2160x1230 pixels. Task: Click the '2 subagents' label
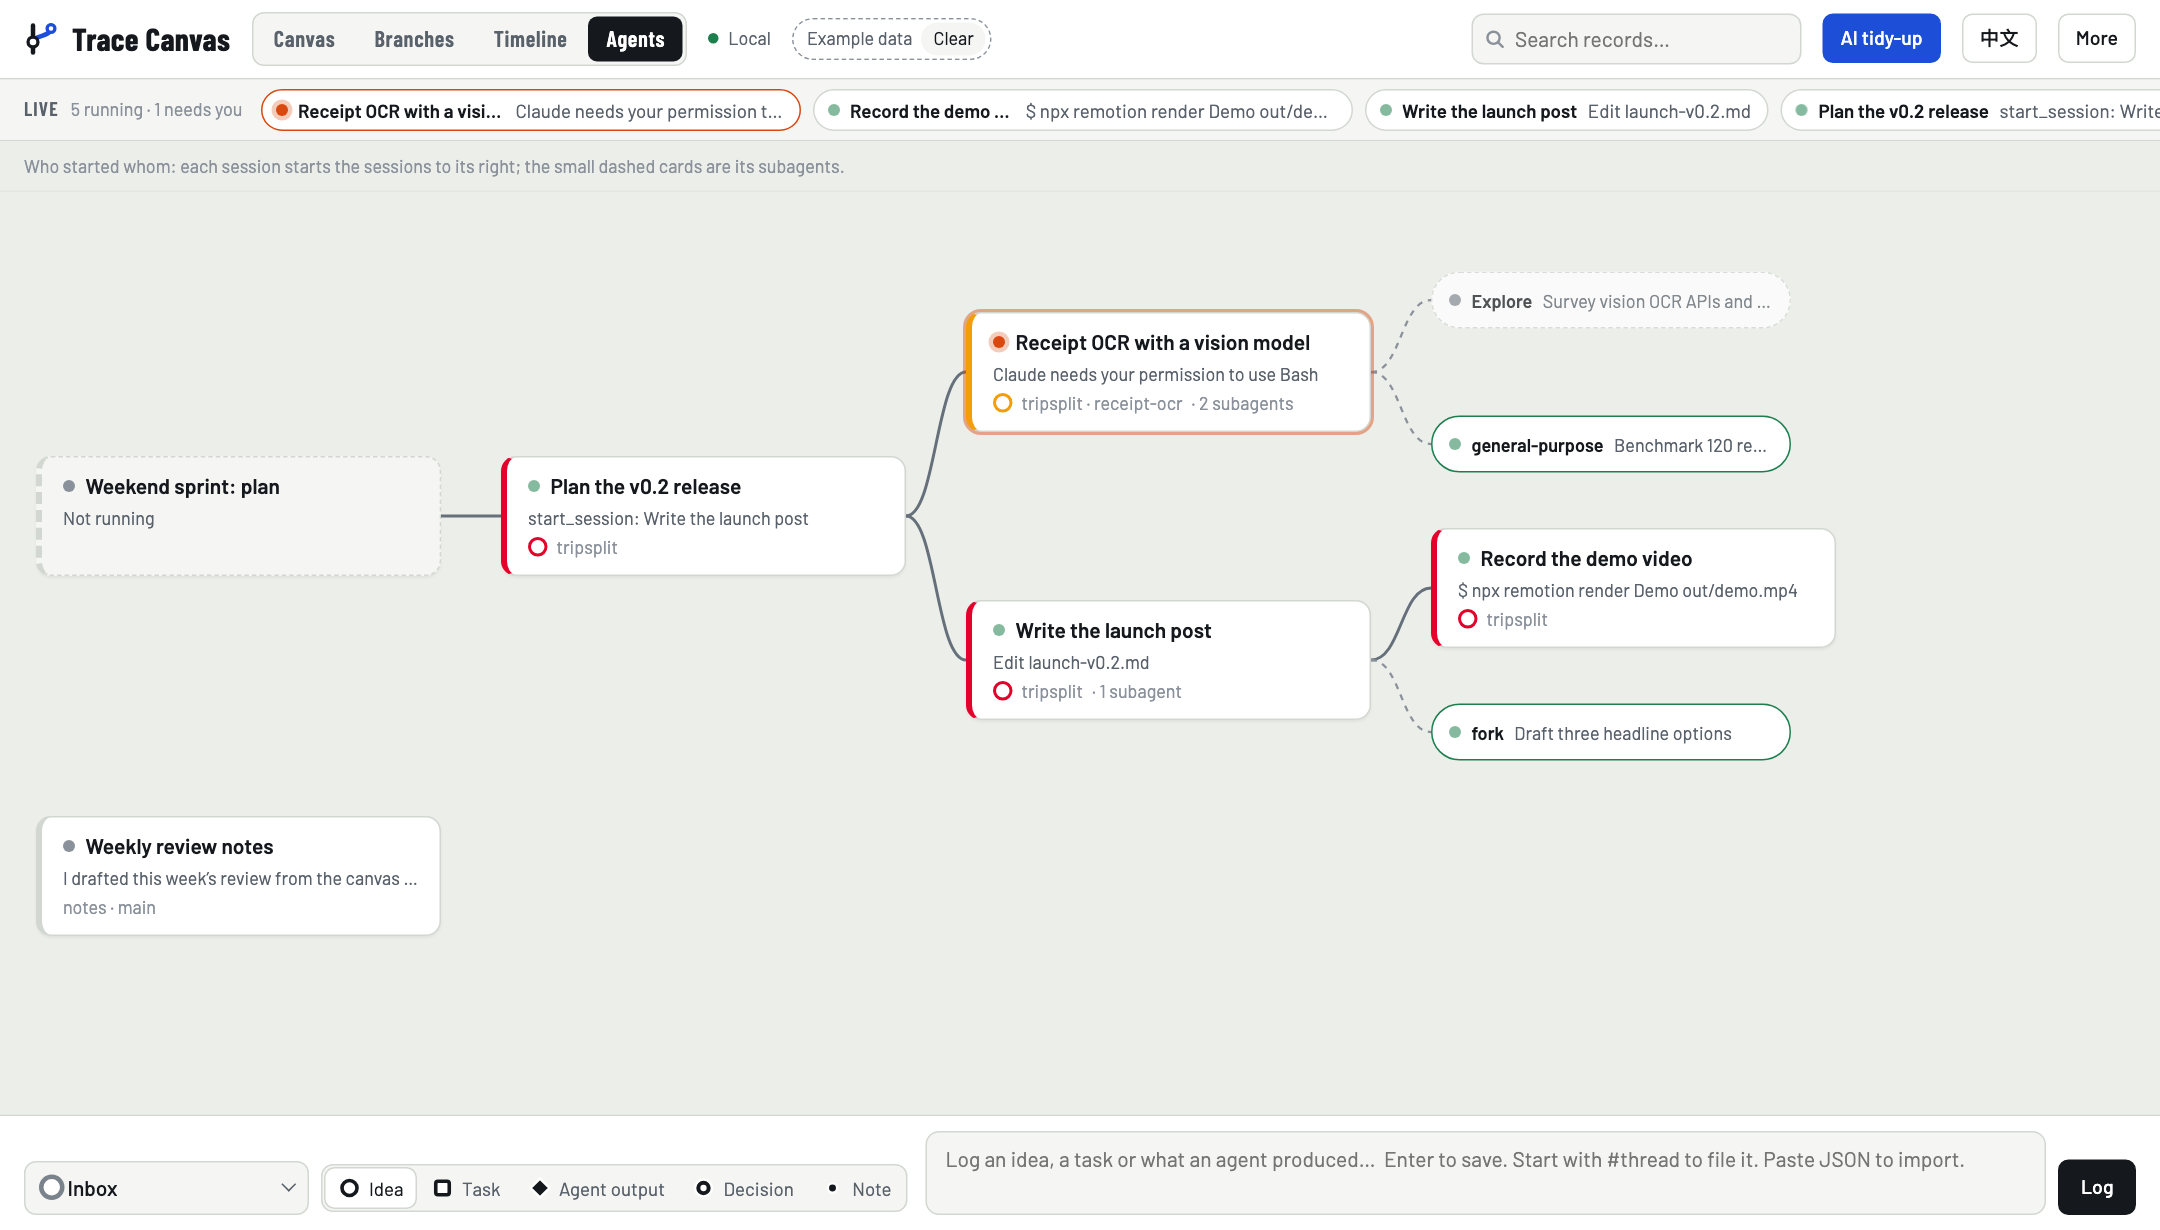[1245, 403]
